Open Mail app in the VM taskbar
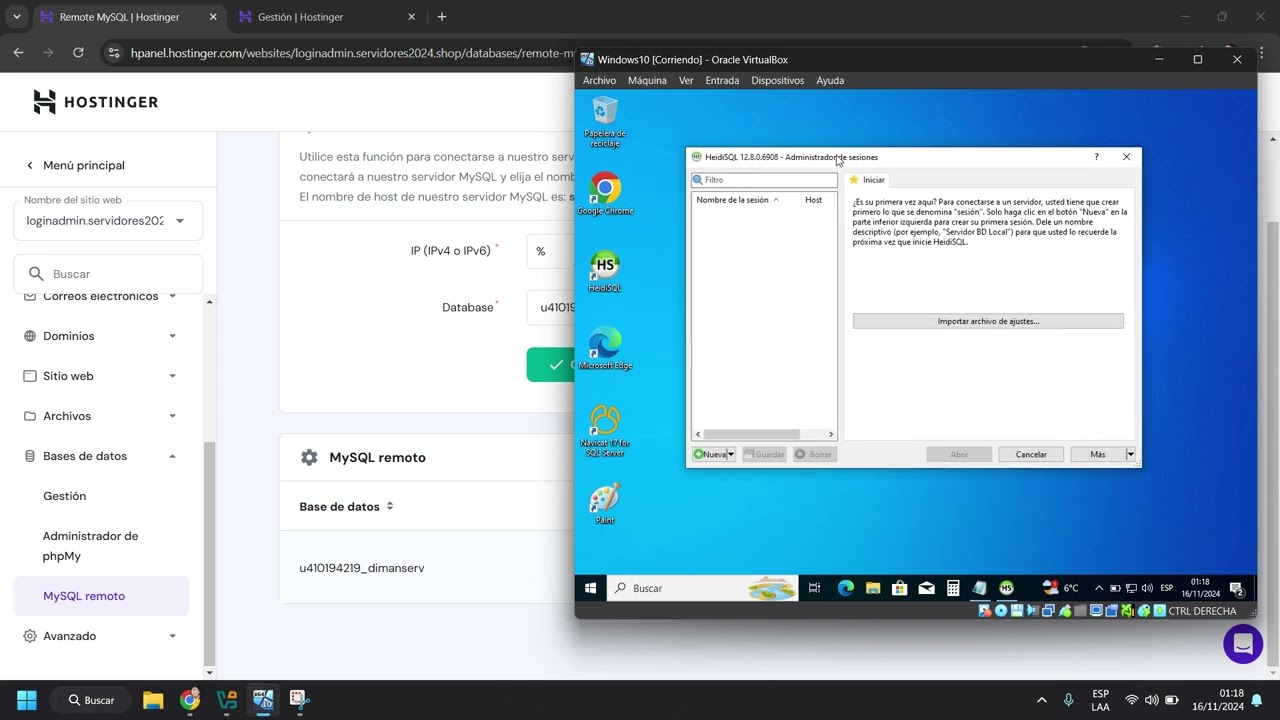 point(926,588)
